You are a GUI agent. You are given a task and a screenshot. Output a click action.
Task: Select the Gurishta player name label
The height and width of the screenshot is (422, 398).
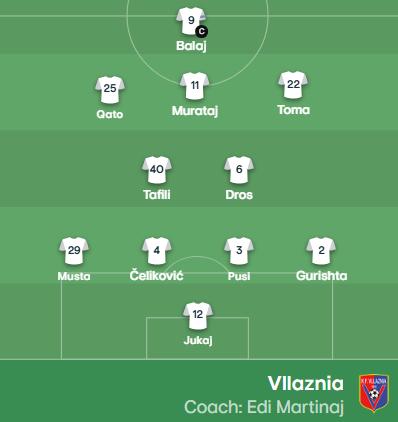tap(322, 276)
